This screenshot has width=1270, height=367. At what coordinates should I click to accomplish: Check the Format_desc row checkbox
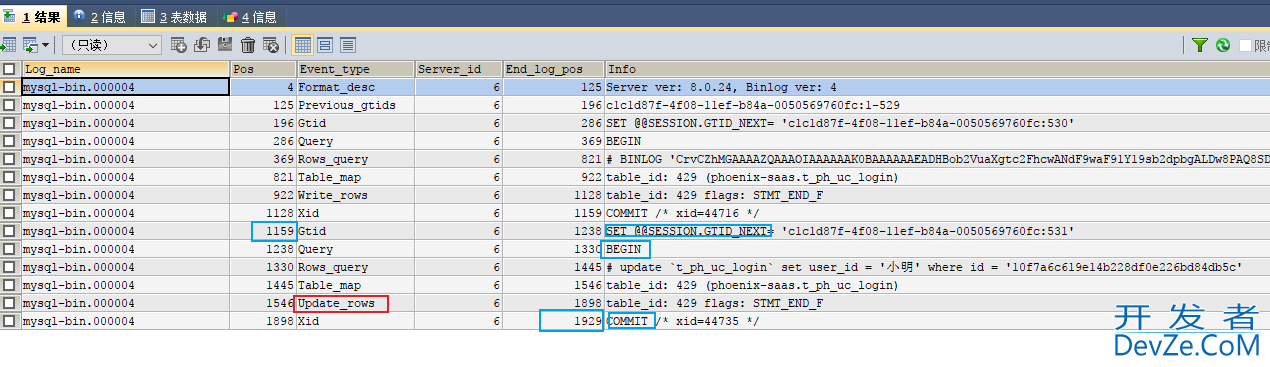point(9,87)
